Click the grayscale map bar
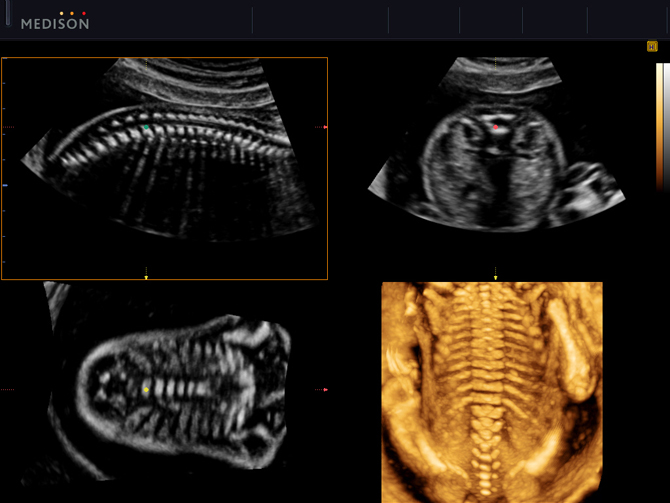The image size is (670, 503). (667, 127)
